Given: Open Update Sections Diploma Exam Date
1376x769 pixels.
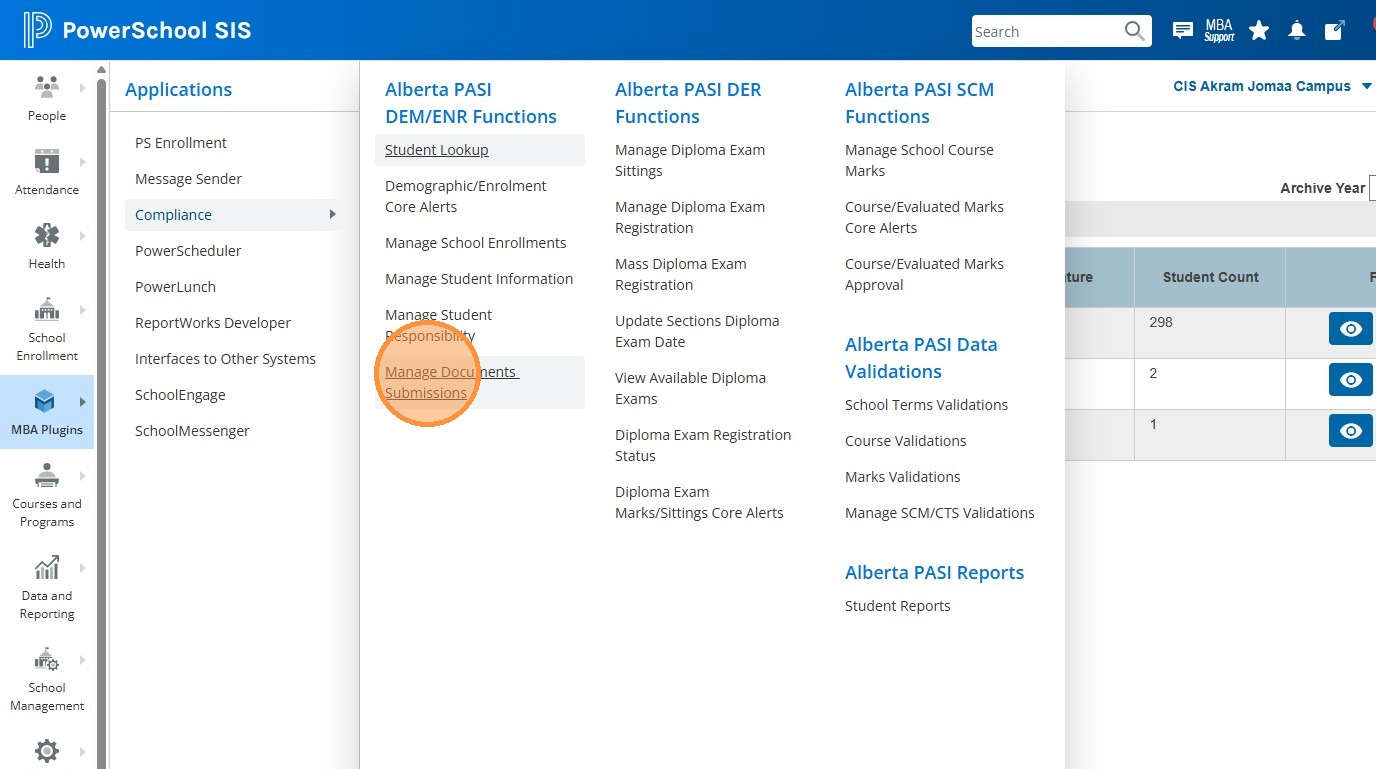Looking at the screenshot, I should click(697, 331).
